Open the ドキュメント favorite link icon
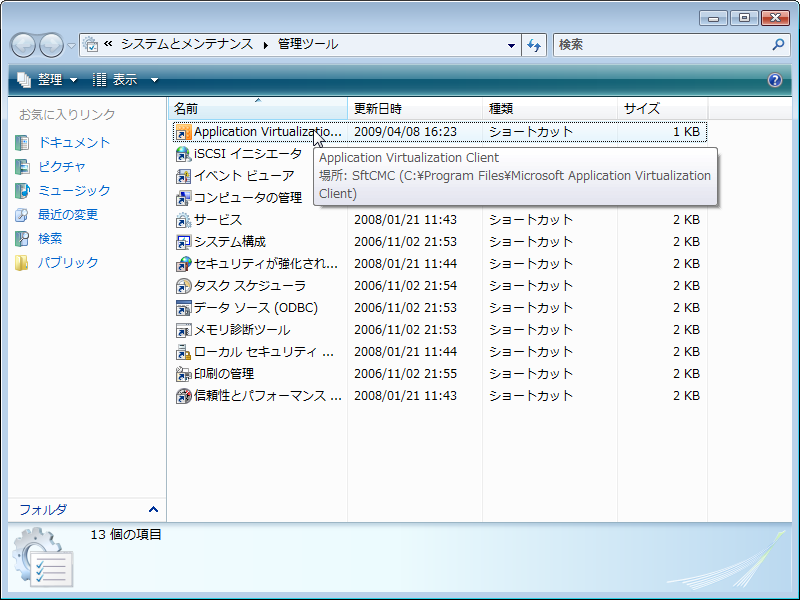 point(22,143)
